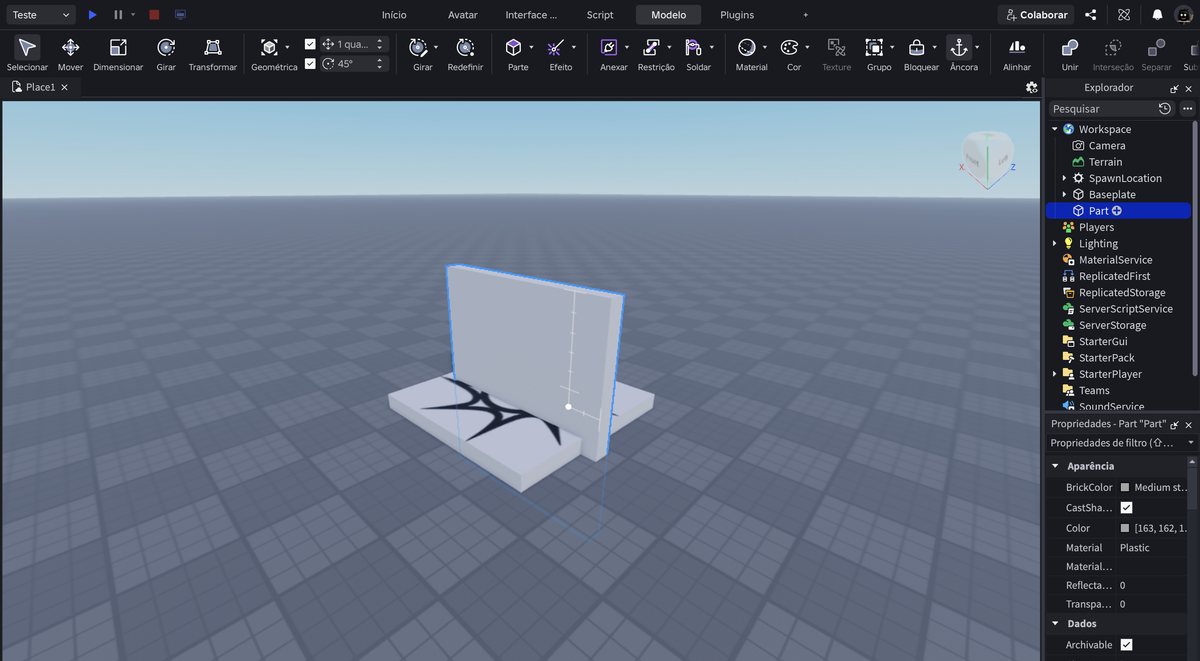Click the Redefinir pivot icon
This screenshot has height=661, width=1200.
pyautogui.click(x=465, y=47)
